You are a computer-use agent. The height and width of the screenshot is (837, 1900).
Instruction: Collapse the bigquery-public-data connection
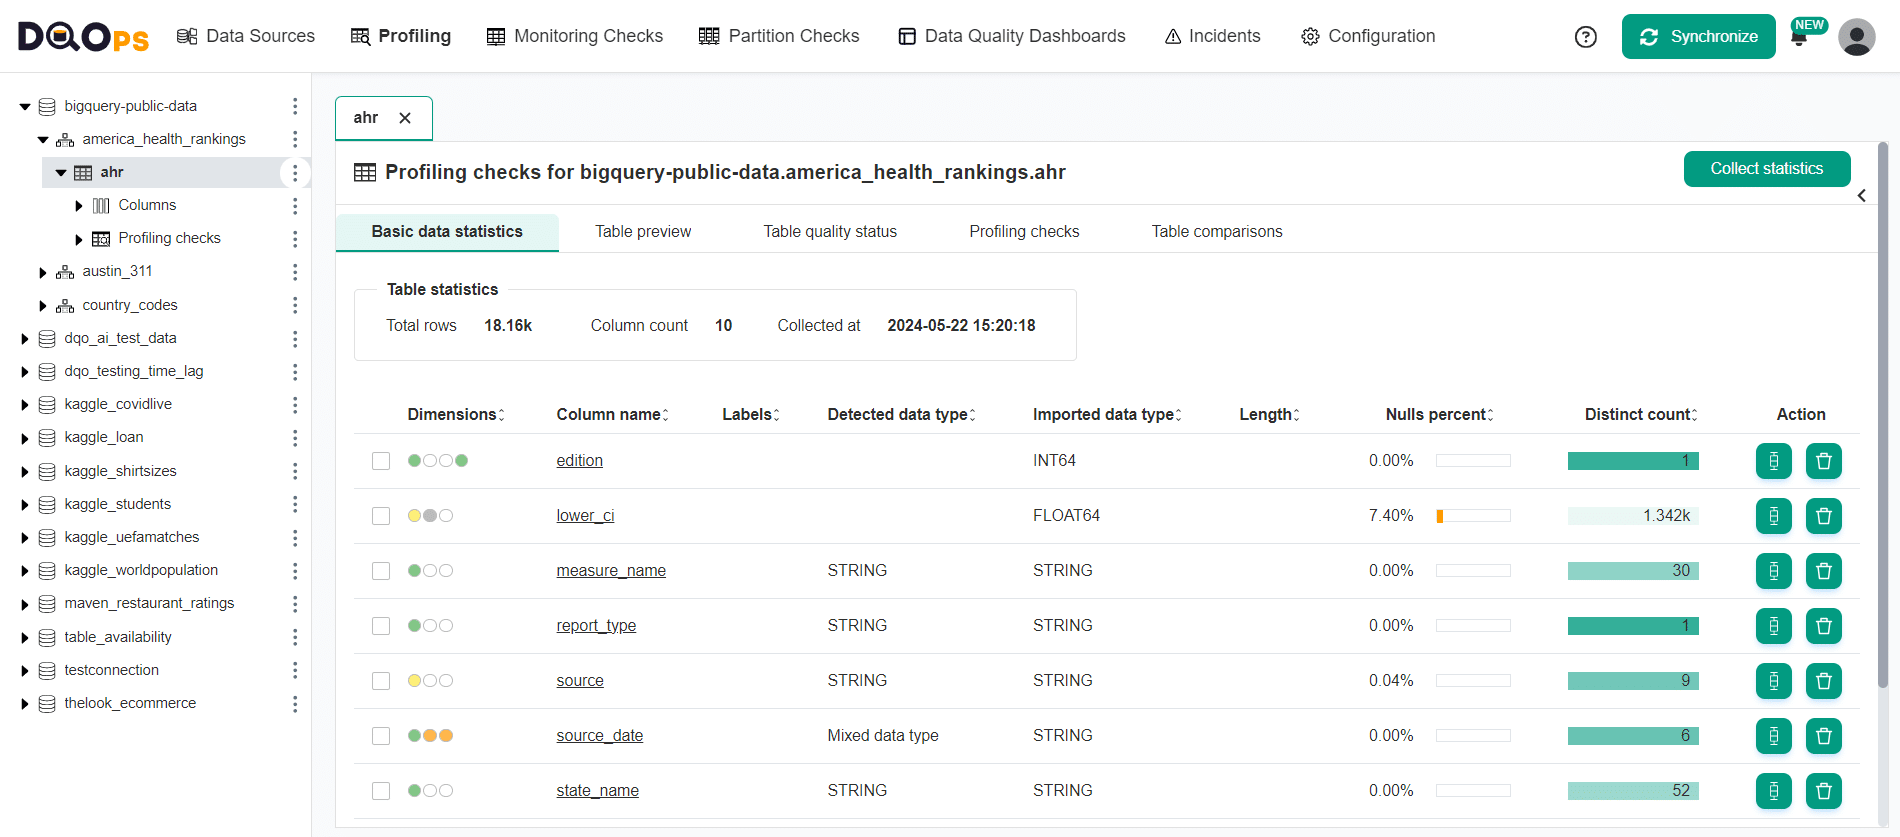click(x=25, y=107)
